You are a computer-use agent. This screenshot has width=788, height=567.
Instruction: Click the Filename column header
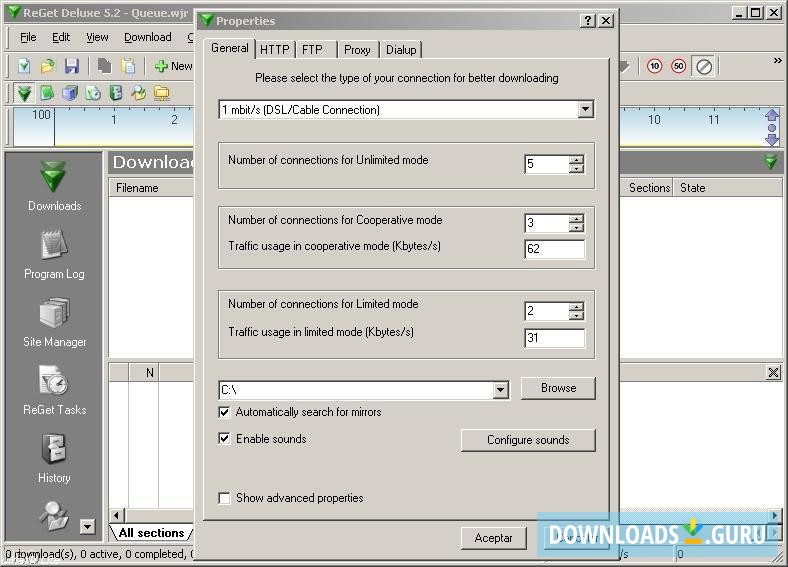pyautogui.click(x=151, y=187)
